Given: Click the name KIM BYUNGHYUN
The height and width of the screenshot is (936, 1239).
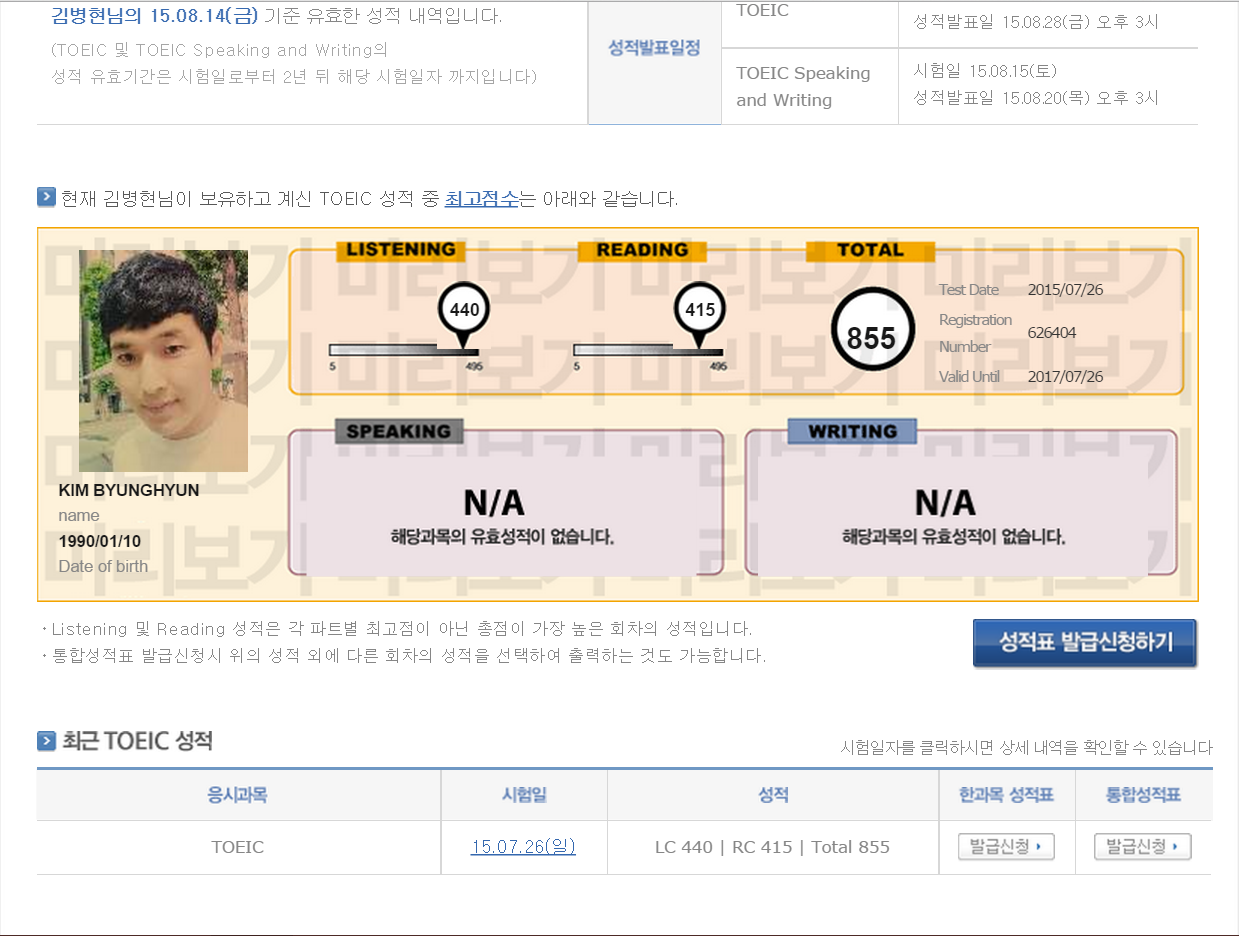Looking at the screenshot, I should pos(129,490).
